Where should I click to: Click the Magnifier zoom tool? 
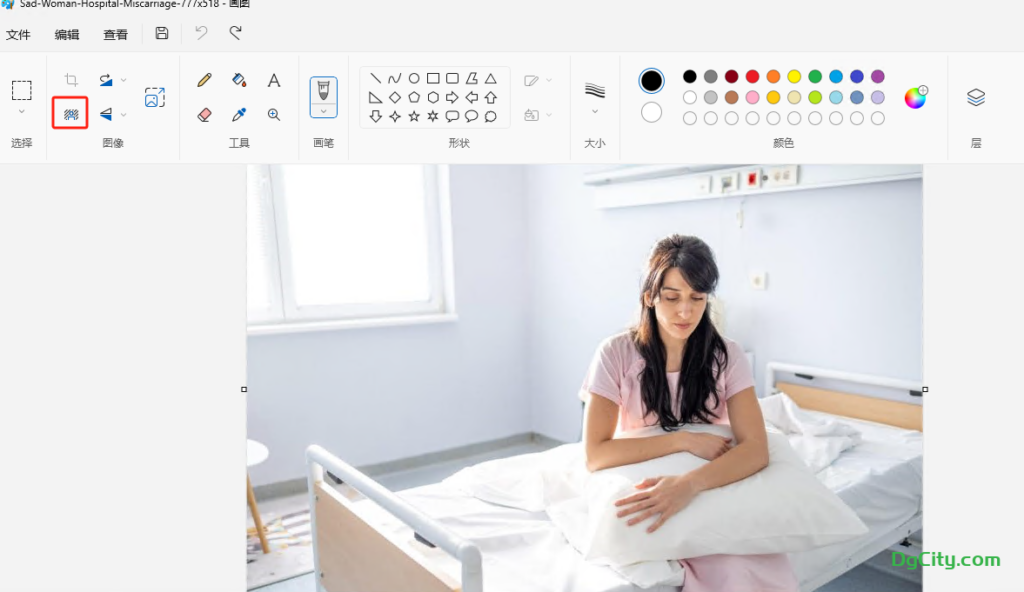point(273,114)
